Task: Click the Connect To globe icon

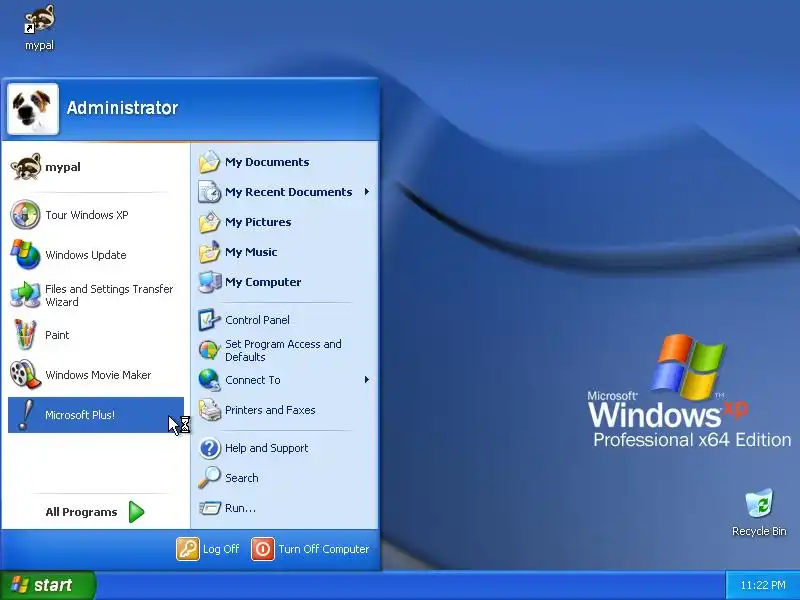Action: coord(209,380)
